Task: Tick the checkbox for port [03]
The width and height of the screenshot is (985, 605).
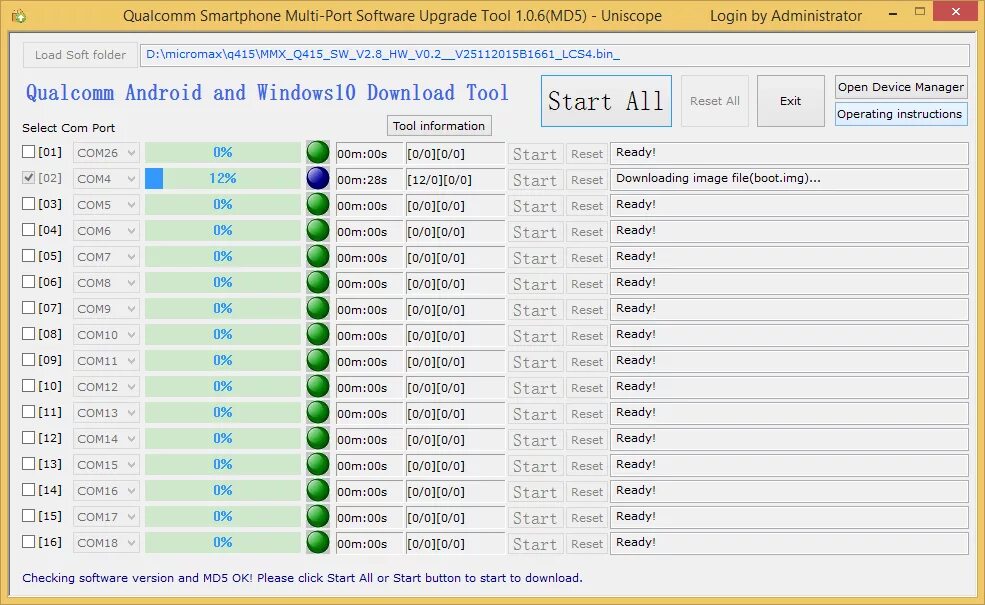Action: pos(28,204)
